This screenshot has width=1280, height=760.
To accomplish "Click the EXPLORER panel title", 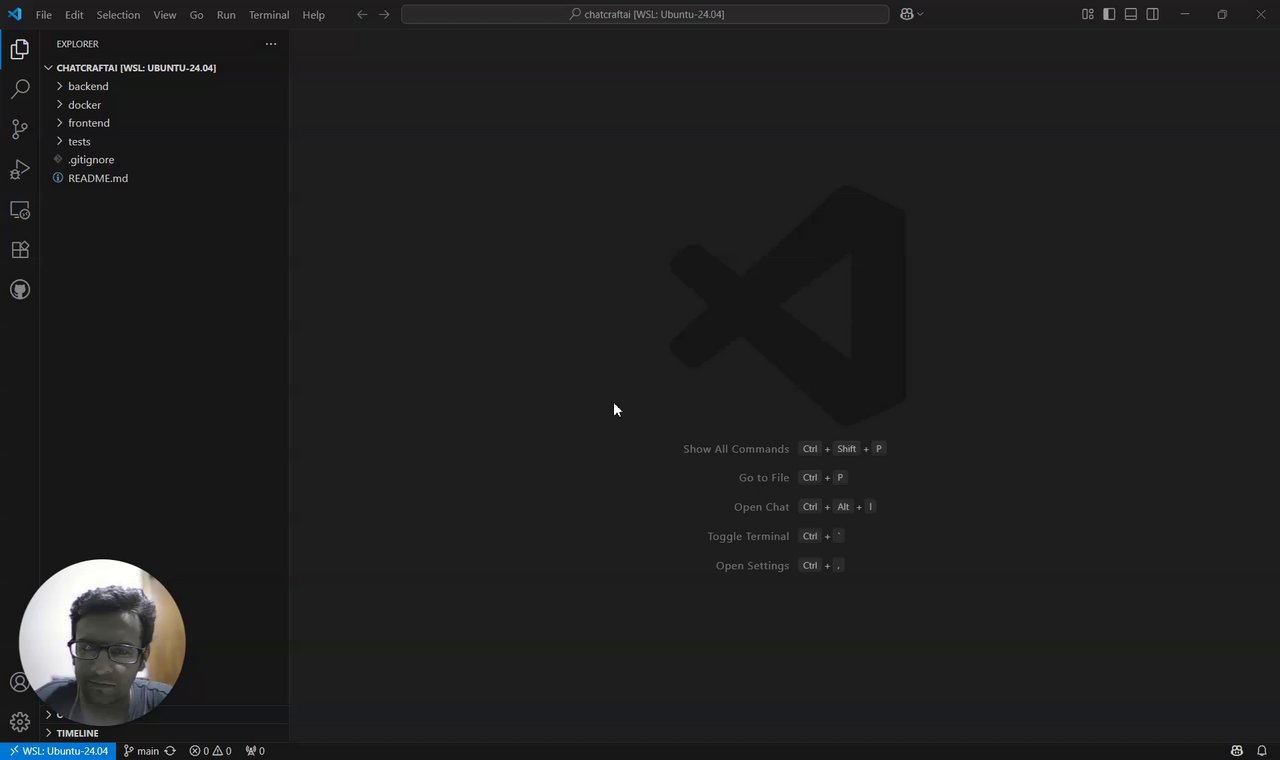I will pyautogui.click(x=77, y=44).
